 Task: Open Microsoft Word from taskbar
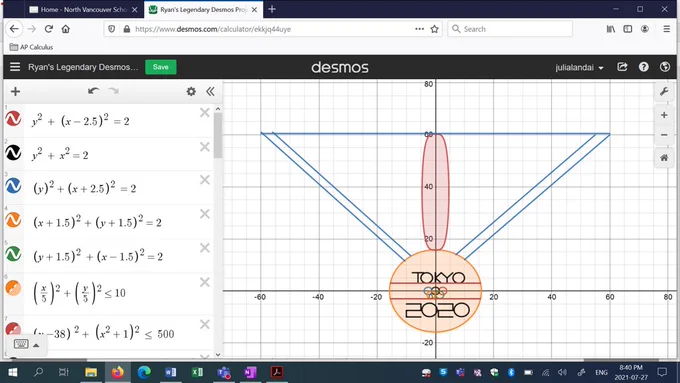coord(170,372)
